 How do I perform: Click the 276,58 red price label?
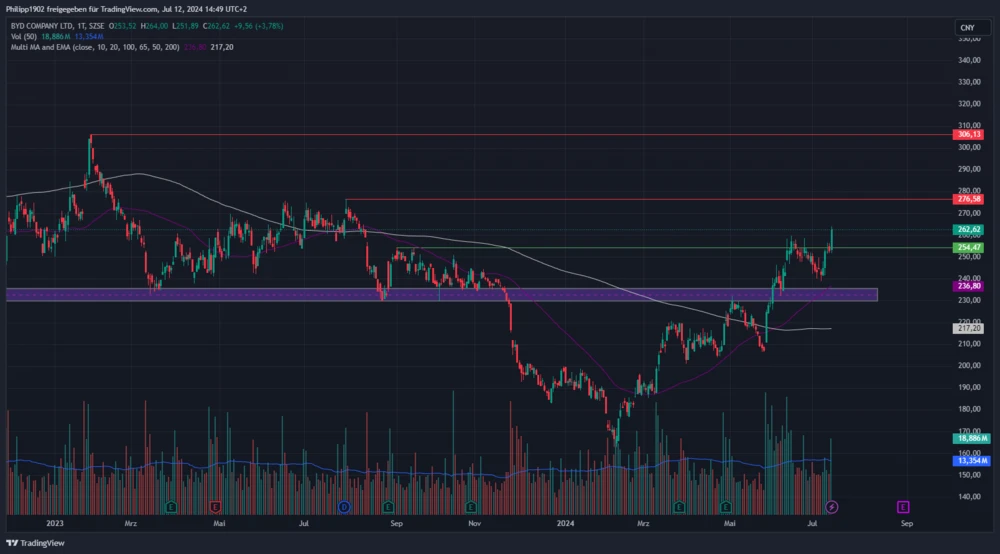(968, 199)
